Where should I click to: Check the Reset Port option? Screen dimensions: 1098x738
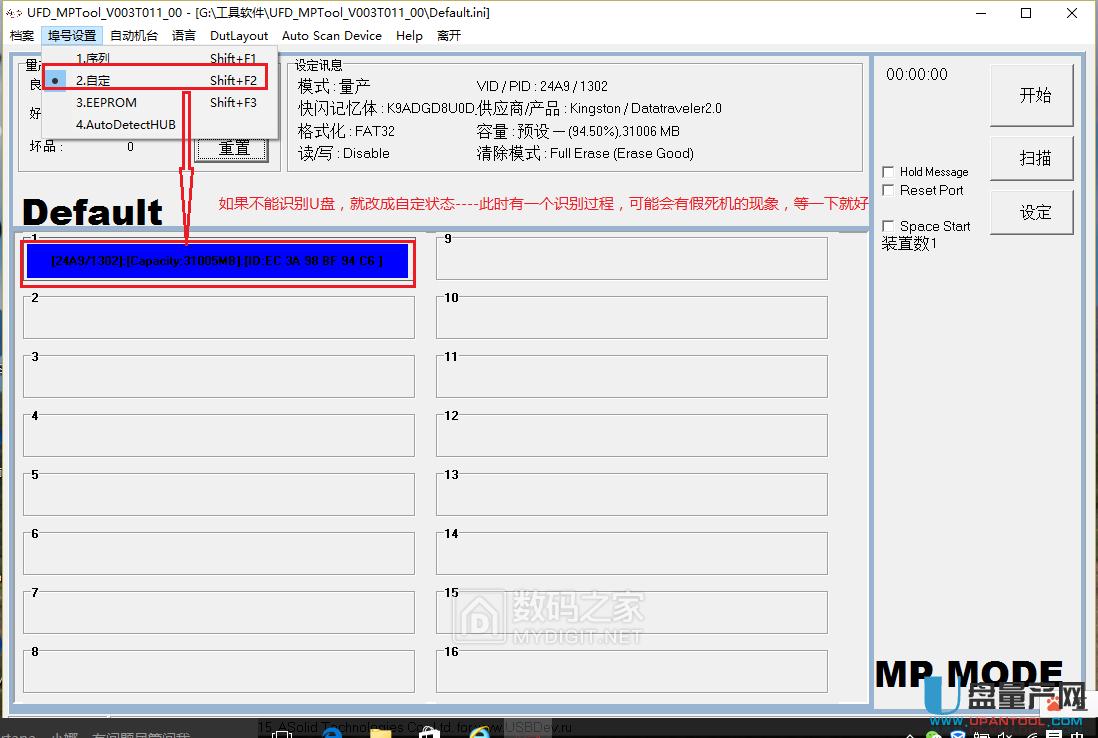tap(888, 190)
